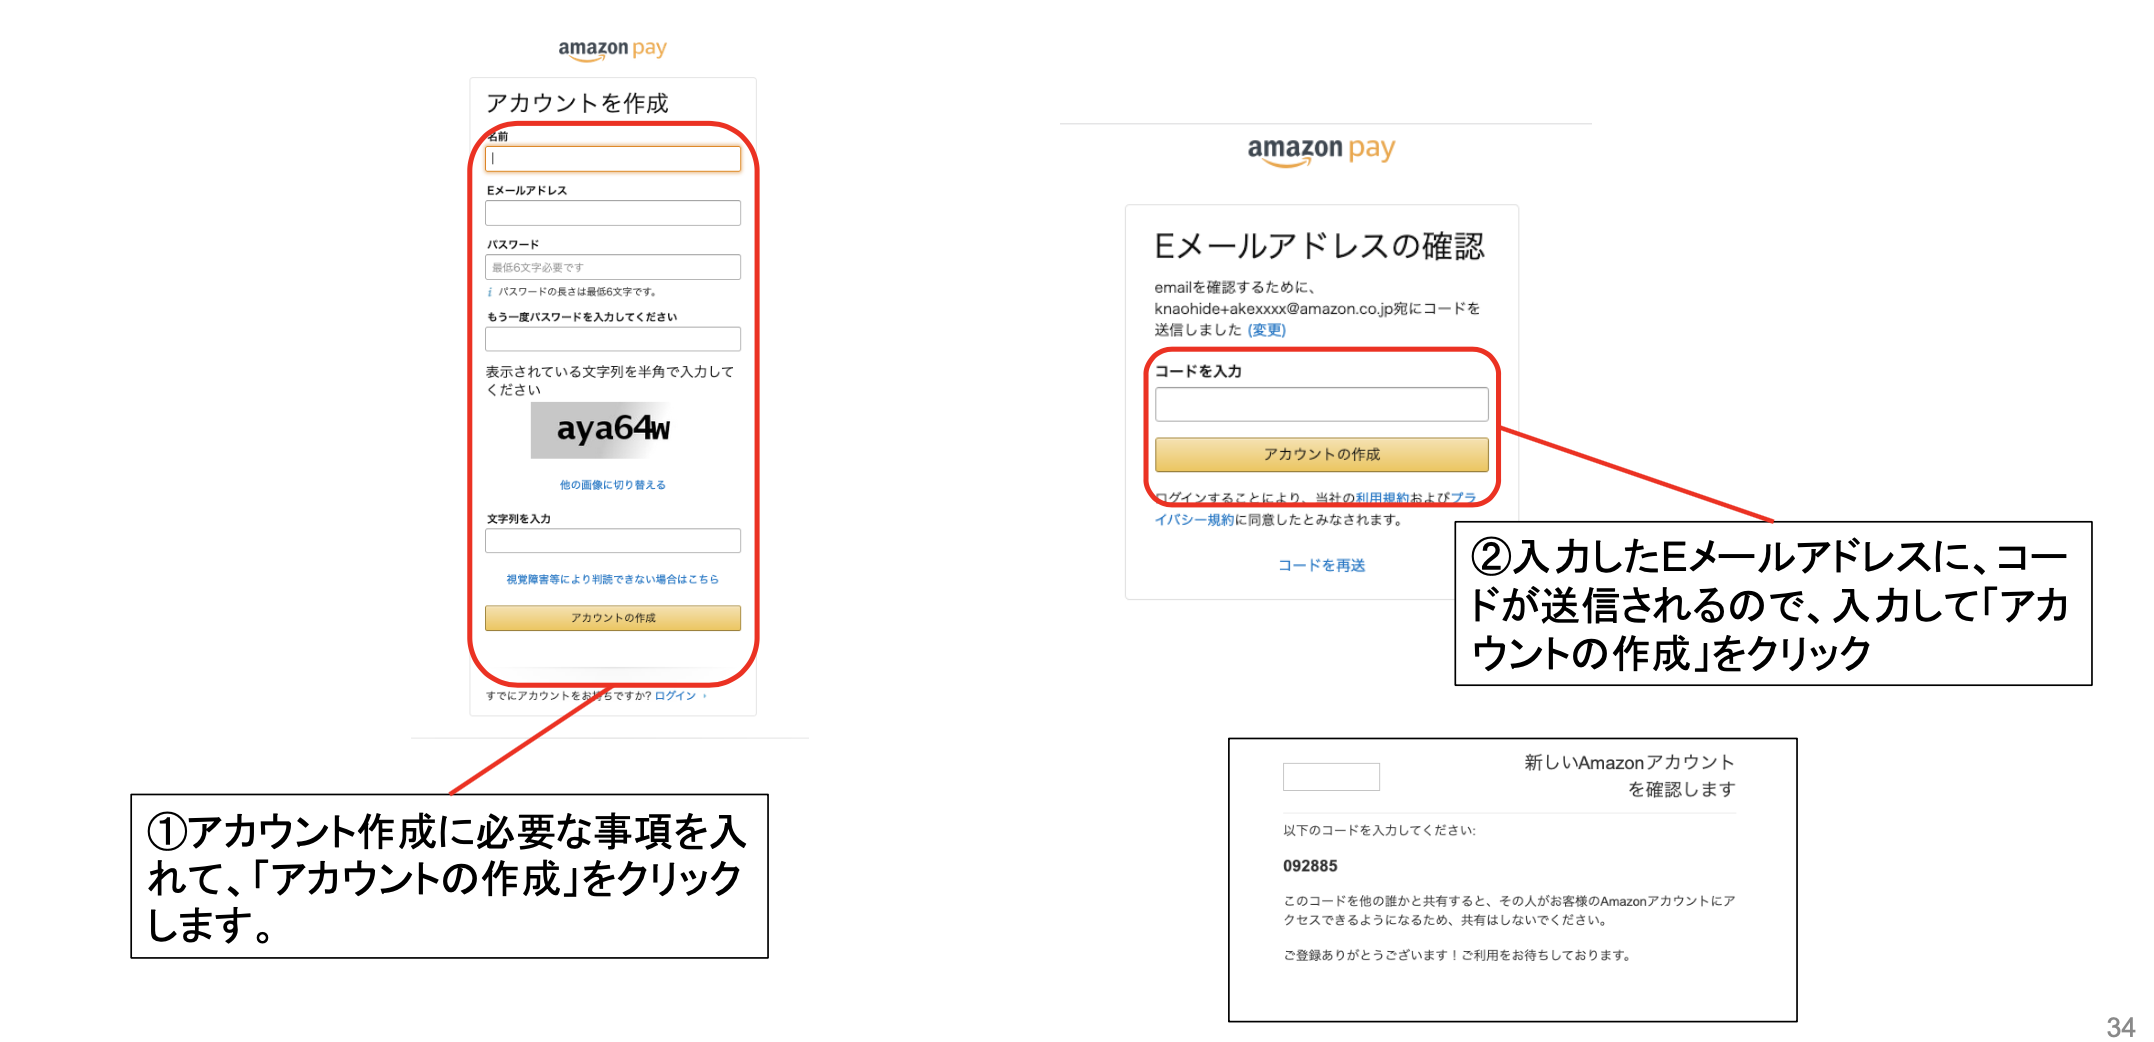Open the 利用規約 terms link

pos(1382,498)
